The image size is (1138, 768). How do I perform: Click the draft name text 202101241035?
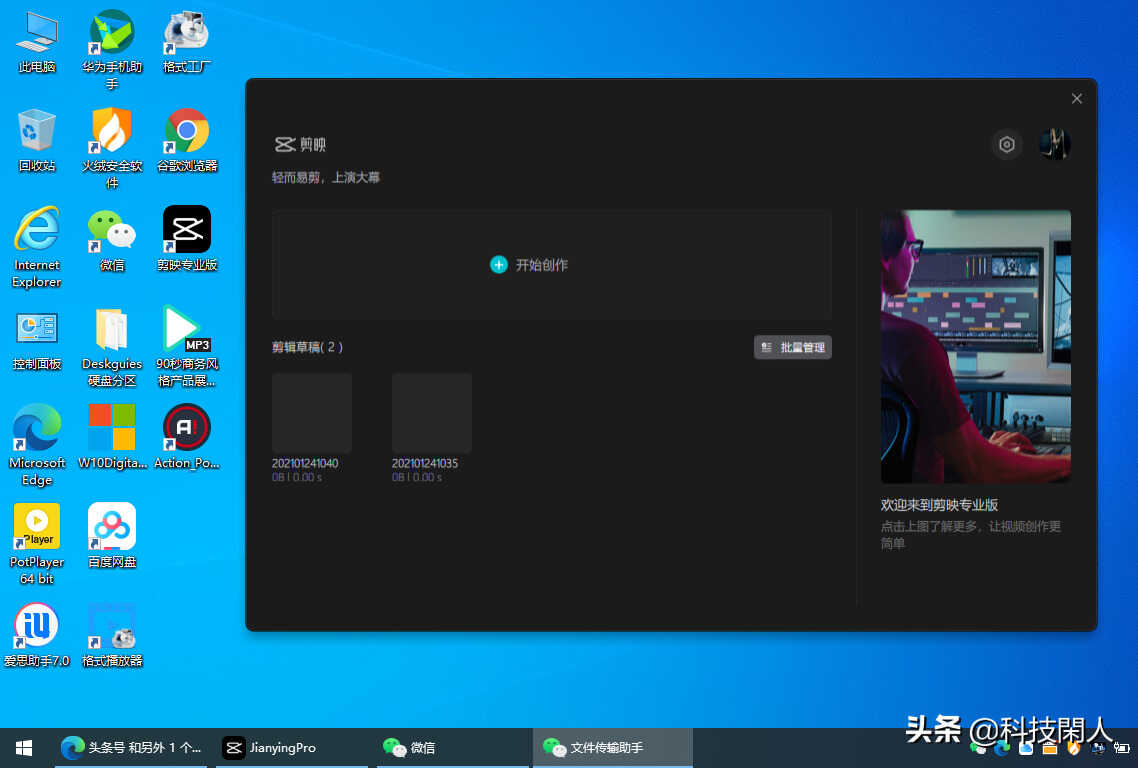pyautogui.click(x=425, y=463)
